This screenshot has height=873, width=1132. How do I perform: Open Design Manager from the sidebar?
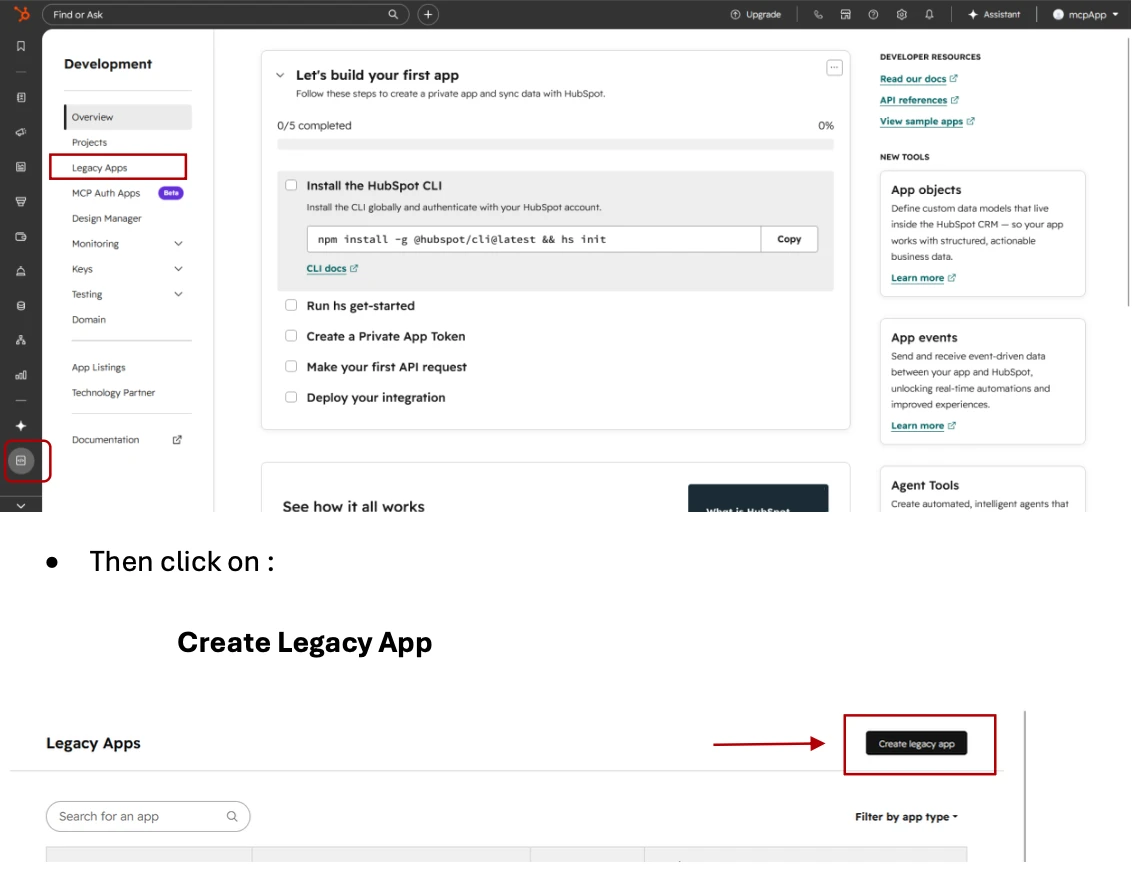point(107,218)
